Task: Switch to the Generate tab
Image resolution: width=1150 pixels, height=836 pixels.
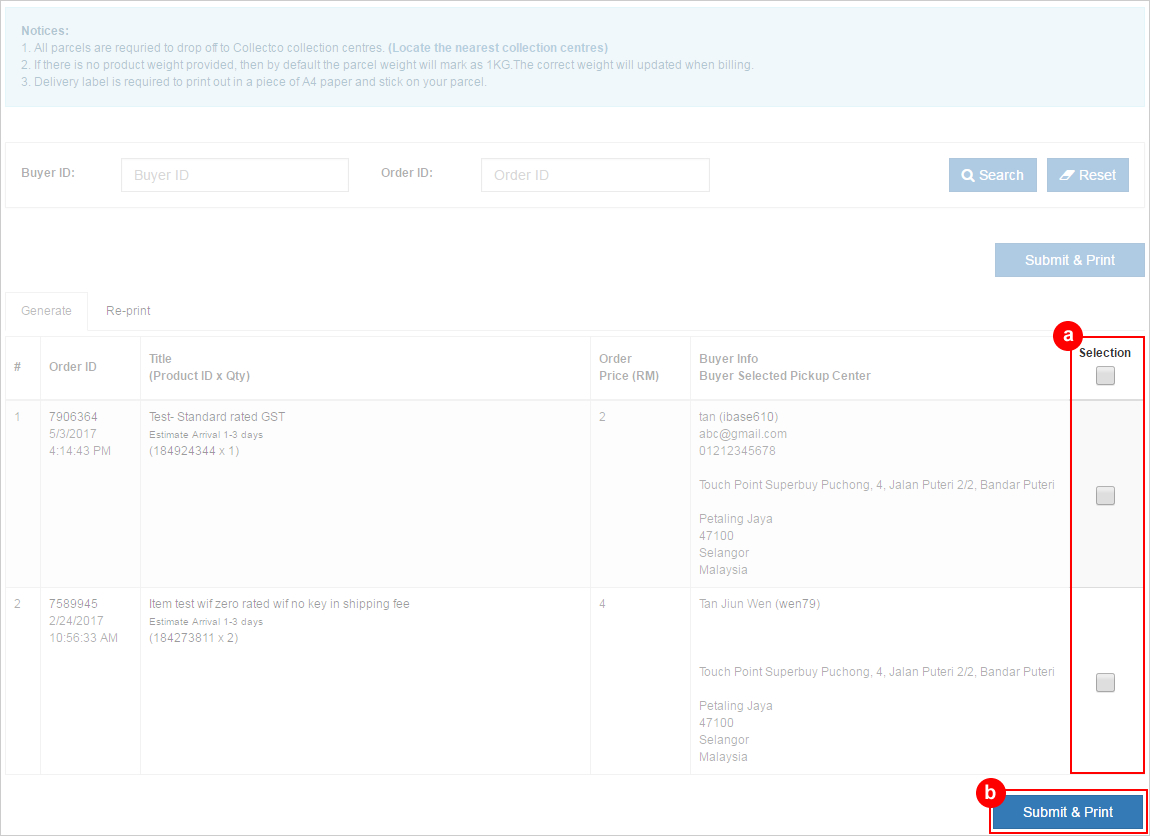Action: point(46,311)
